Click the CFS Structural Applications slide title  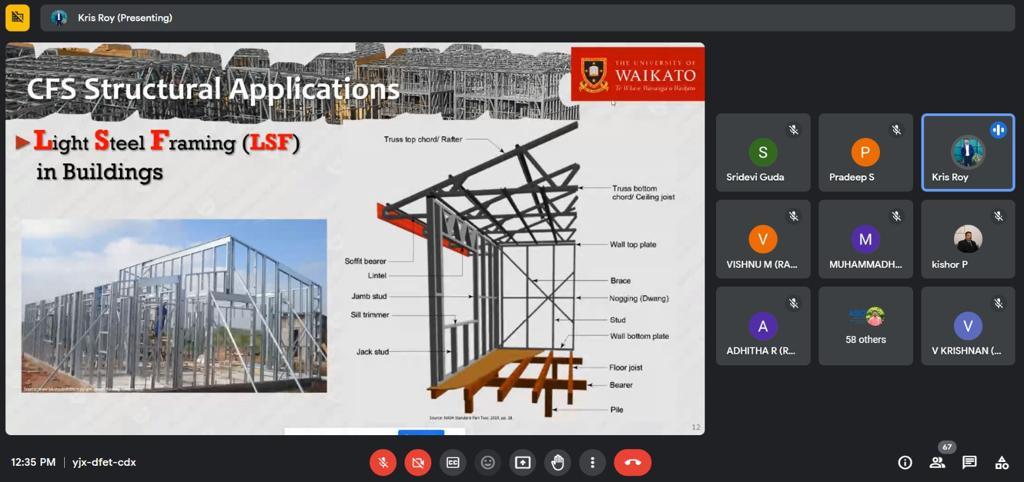213,89
